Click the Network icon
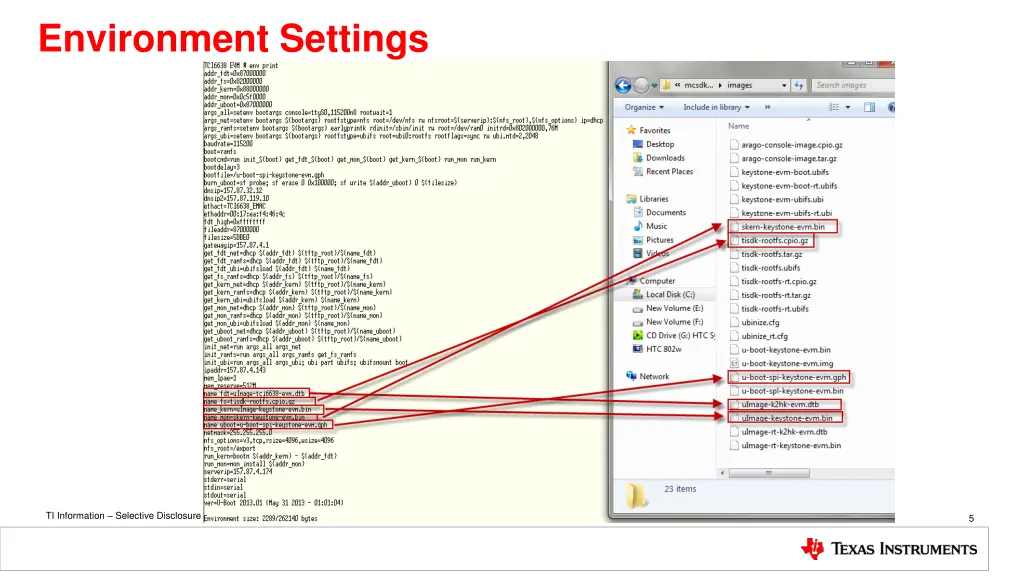The height and width of the screenshot is (576, 1024). coord(631,376)
